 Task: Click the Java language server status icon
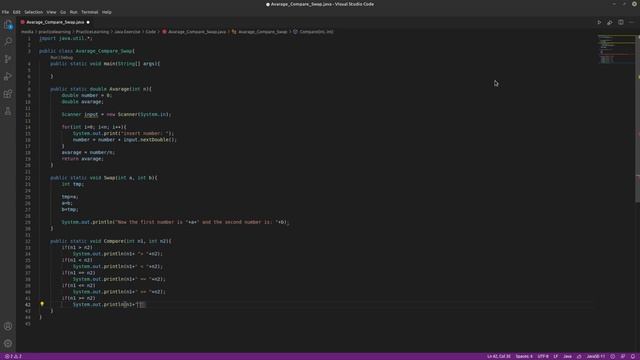click(579, 356)
